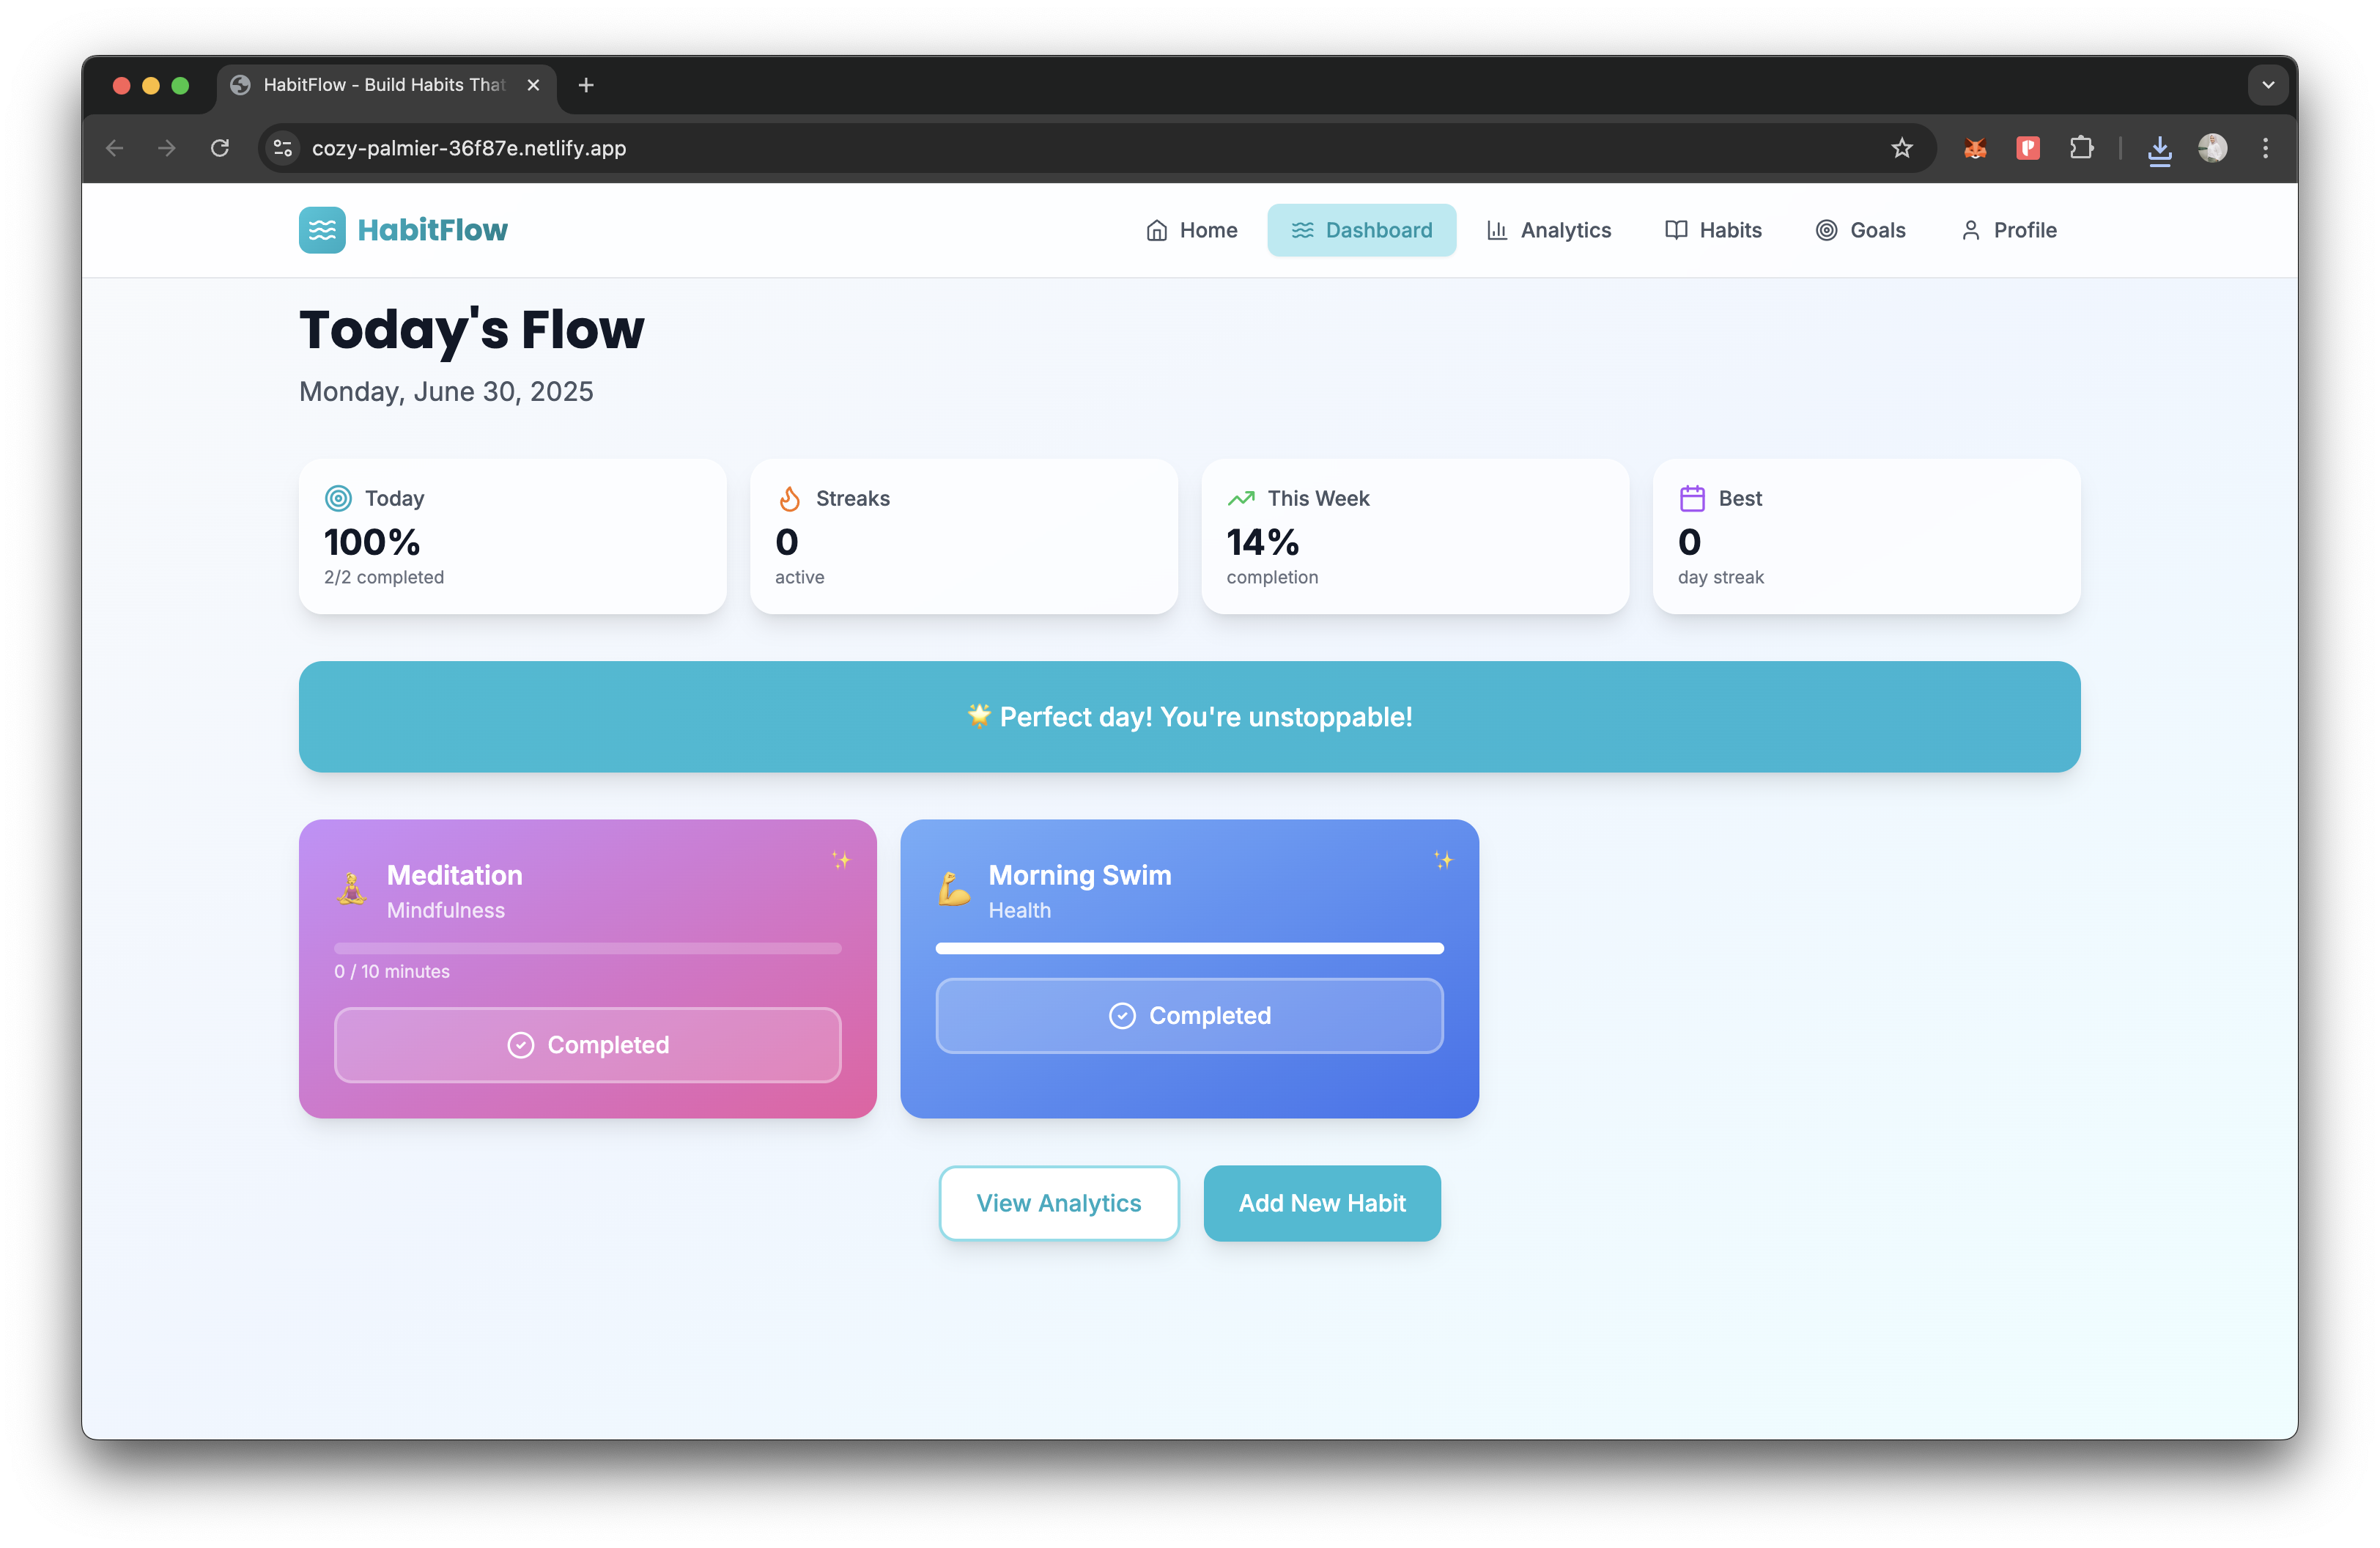Open the Goals nav tab
2380x1548 pixels.
(1861, 230)
